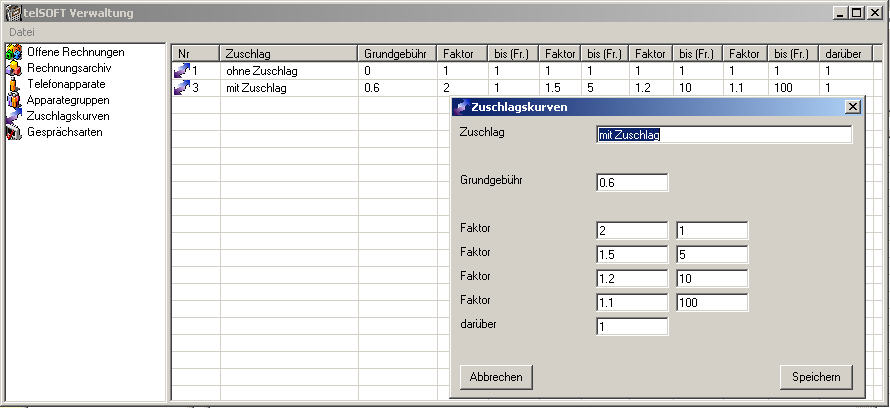Viewport: 890px width, 408px height.
Task: Sort by the Zuschlag column header
Action: point(288,54)
